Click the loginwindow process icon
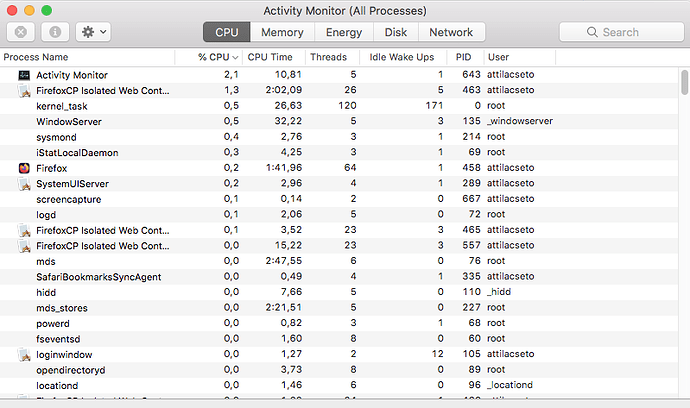 [24, 355]
